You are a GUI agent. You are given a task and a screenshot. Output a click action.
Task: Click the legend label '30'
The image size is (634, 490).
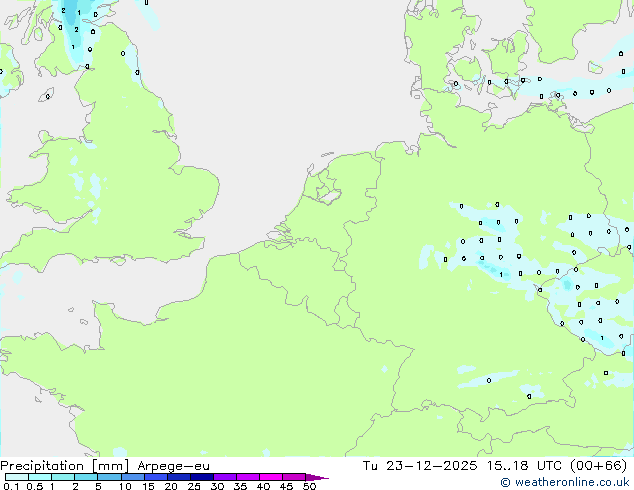pos(217,486)
